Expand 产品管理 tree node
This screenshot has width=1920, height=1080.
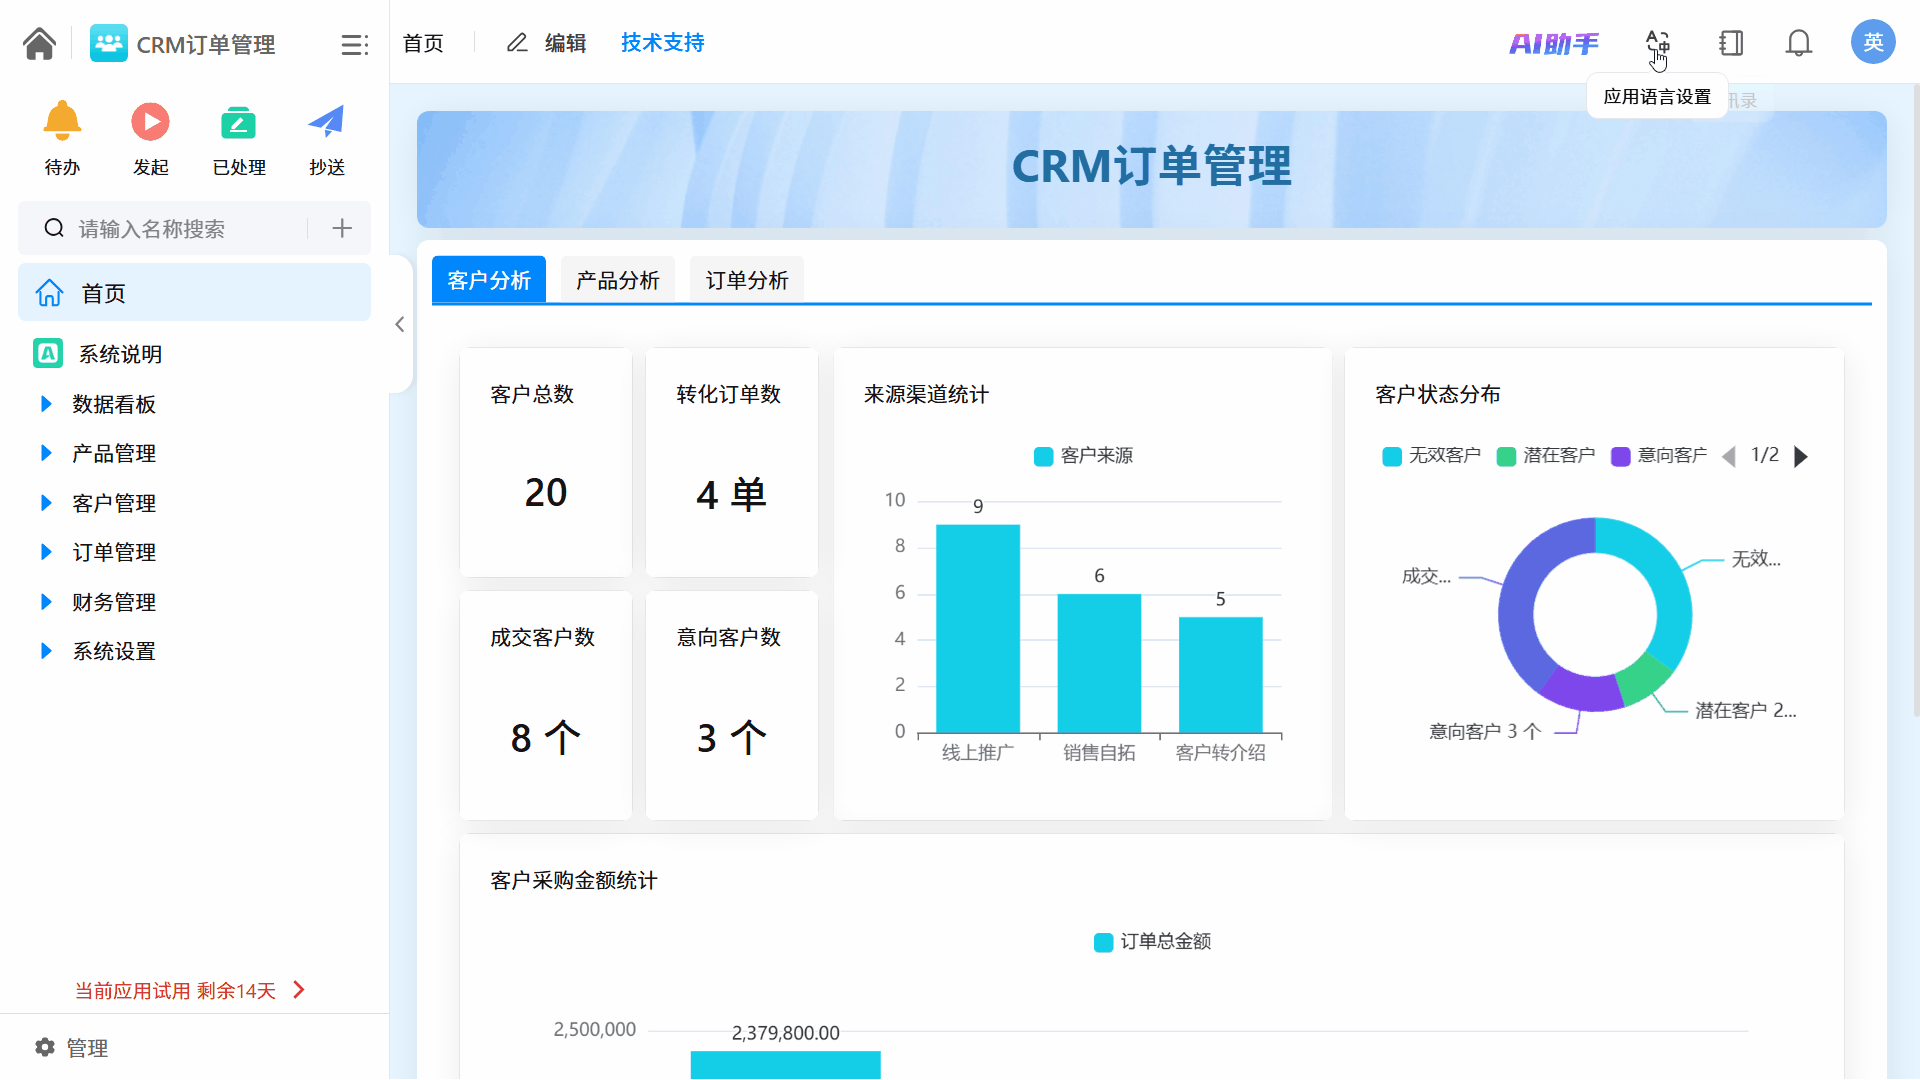click(46, 453)
